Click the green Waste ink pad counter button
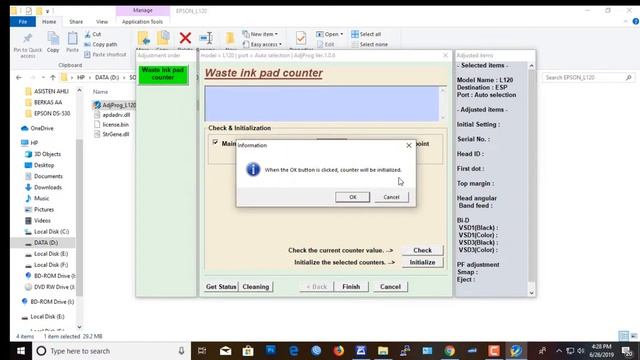640x360 pixels. pos(163,74)
